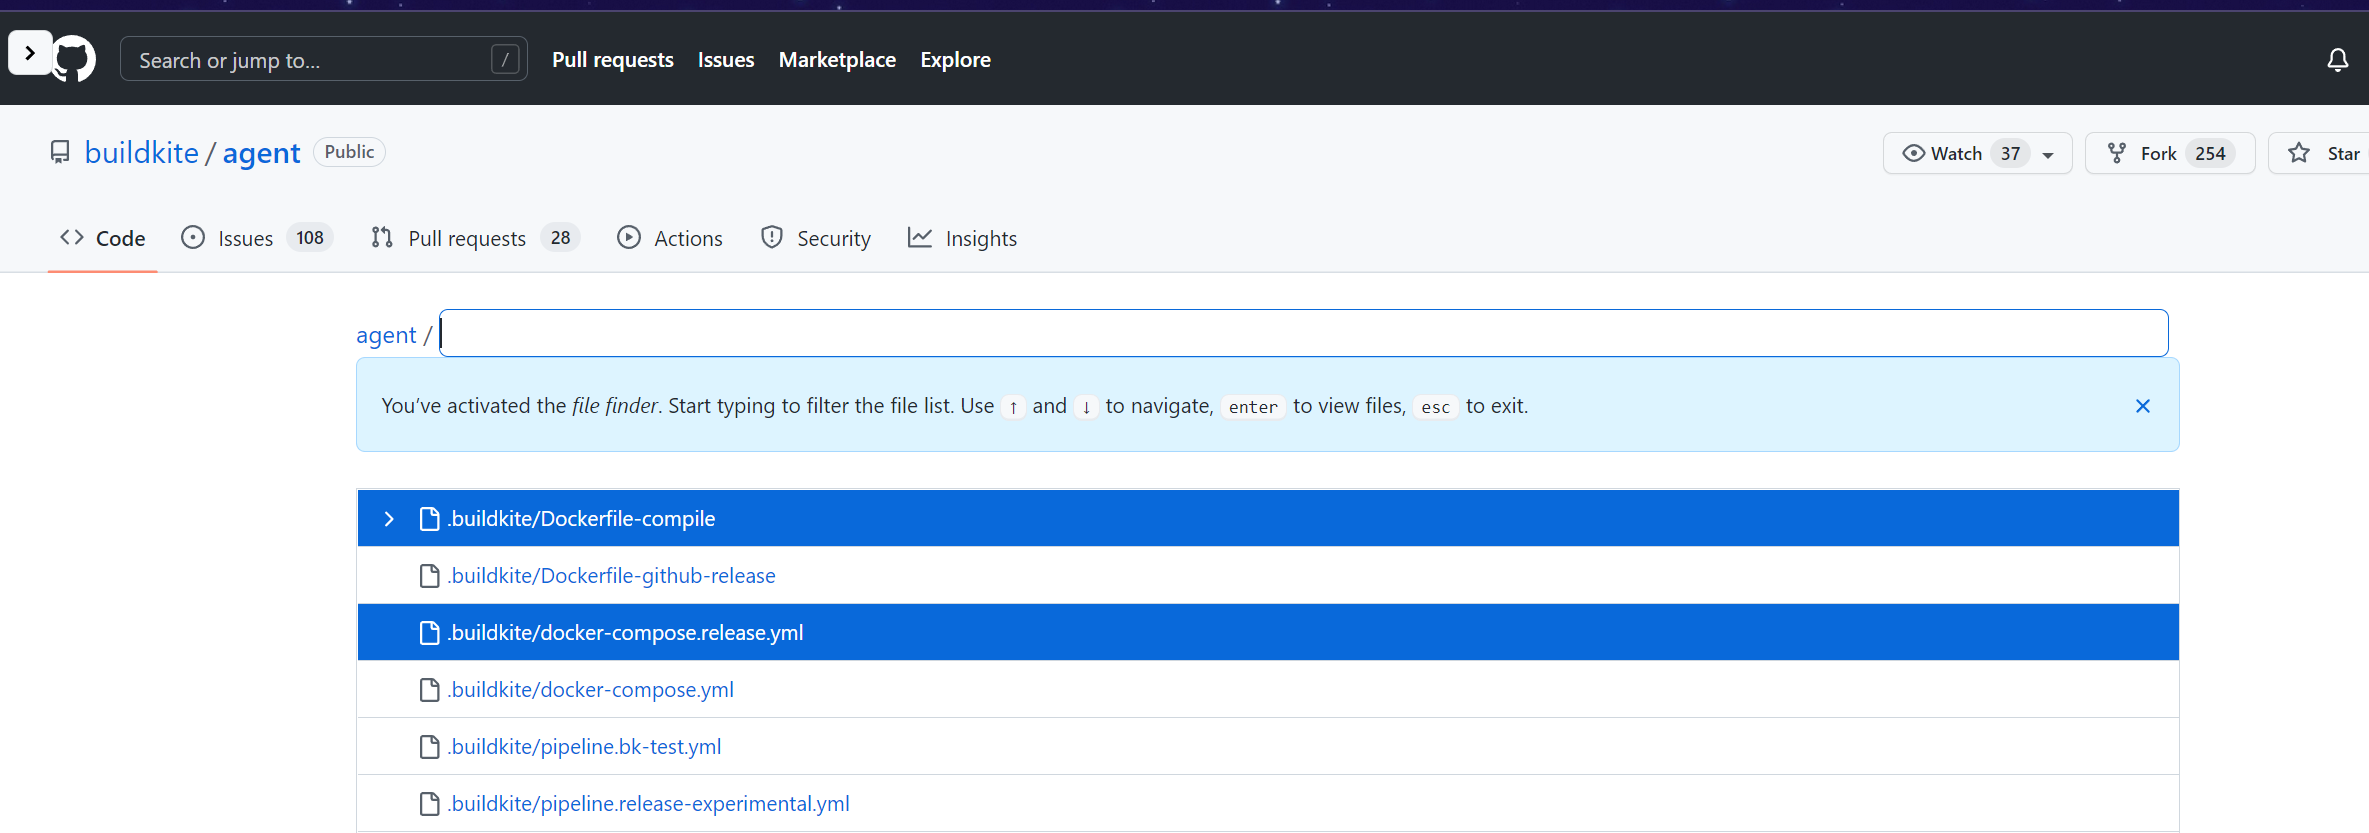Viewport: 2369px width, 833px height.
Task: Open .buildkite/docker-compose.yml
Action: 591,690
